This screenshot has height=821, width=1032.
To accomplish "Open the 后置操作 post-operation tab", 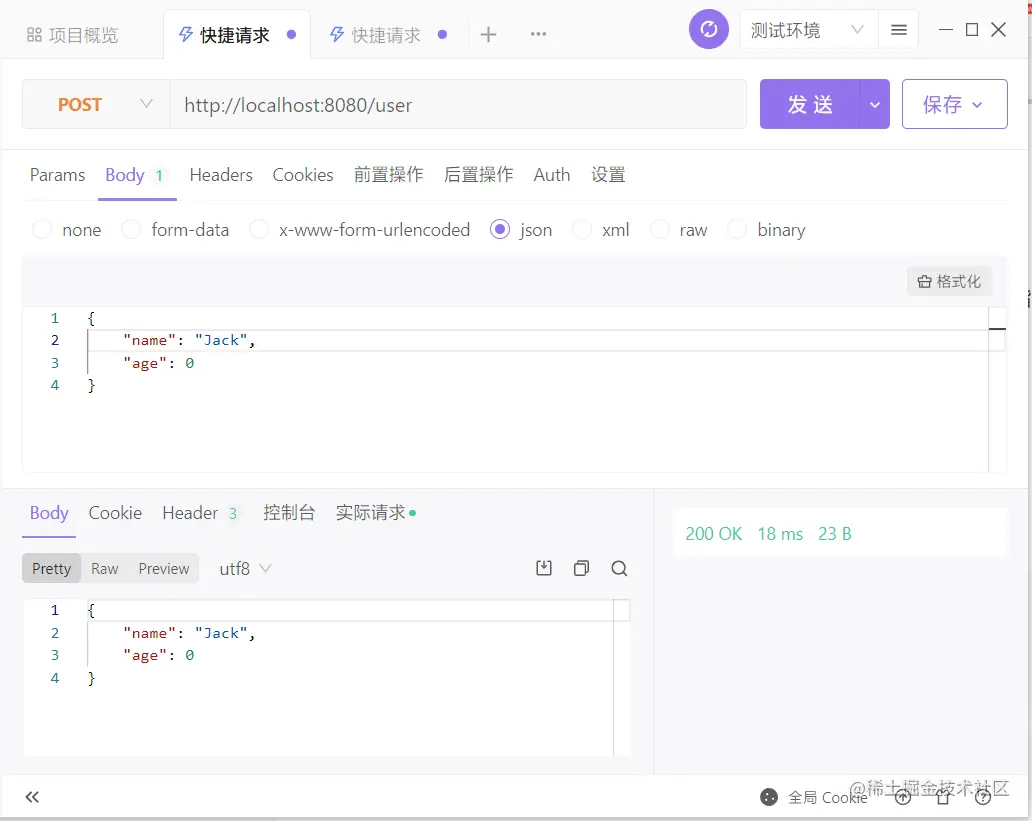I will coord(478,175).
